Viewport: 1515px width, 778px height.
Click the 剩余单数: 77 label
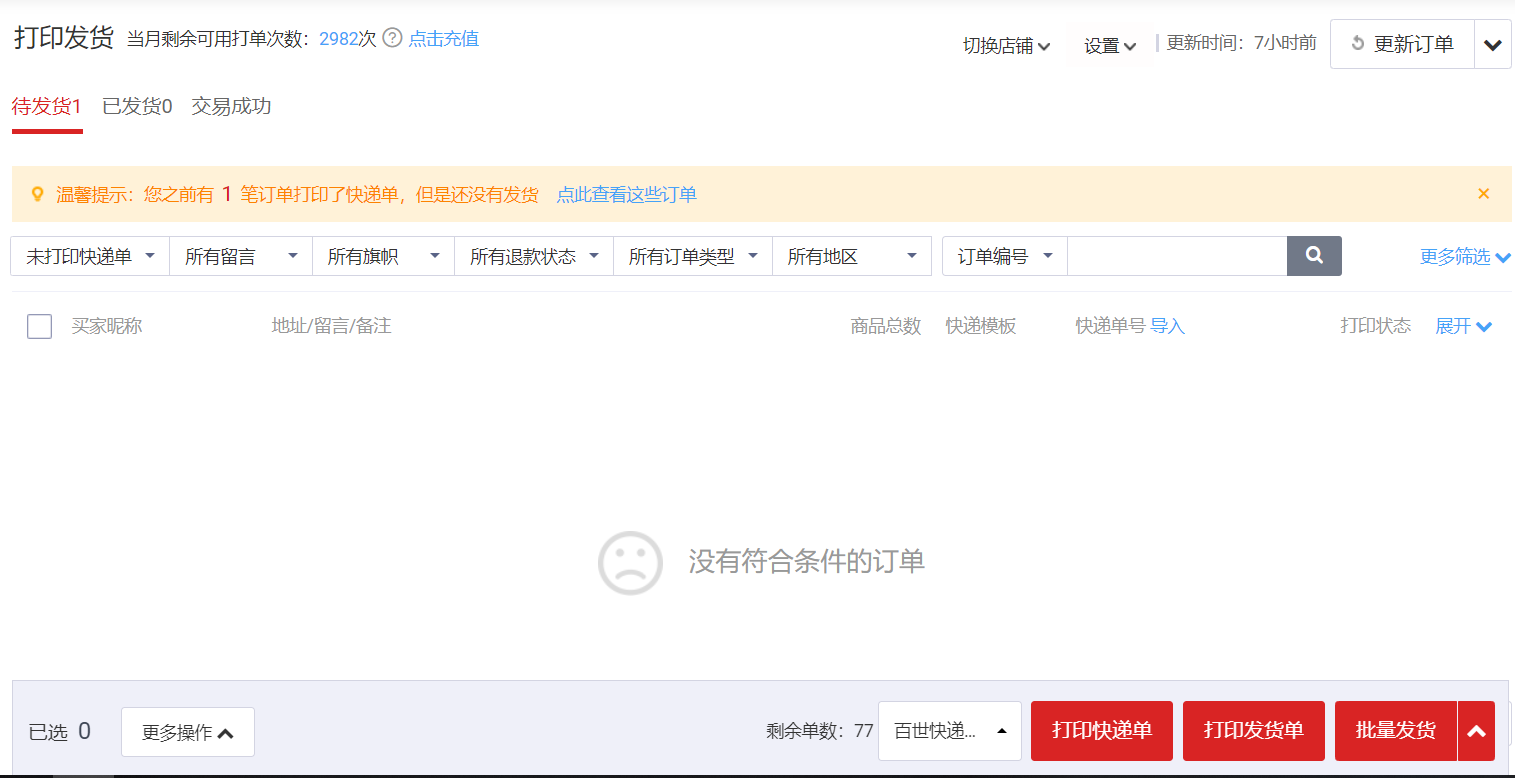click(x=820, y=731)
